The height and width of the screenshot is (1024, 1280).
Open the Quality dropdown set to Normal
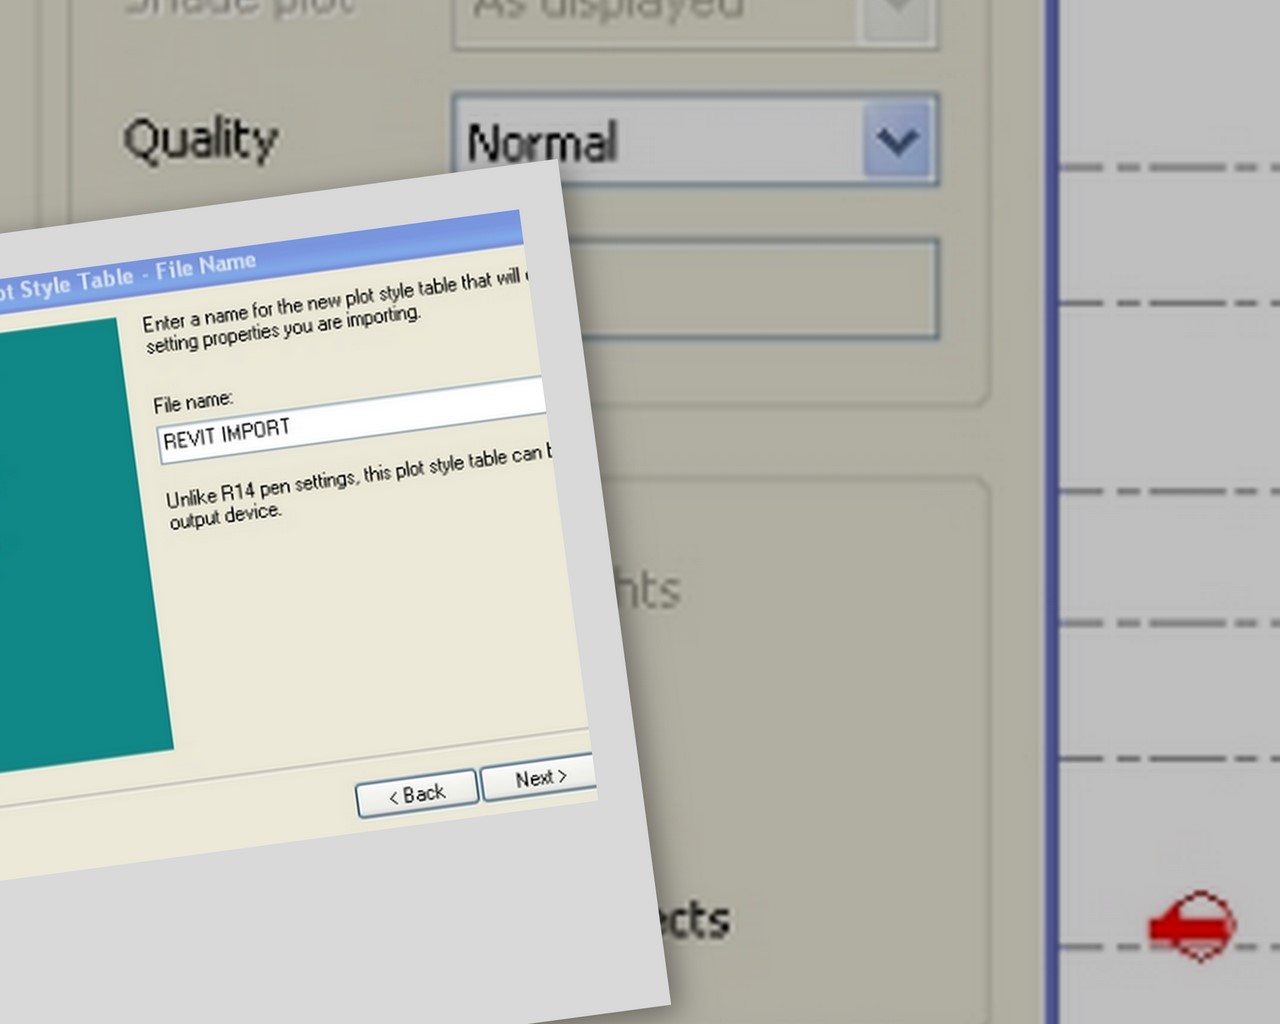(x=695, y=140)
